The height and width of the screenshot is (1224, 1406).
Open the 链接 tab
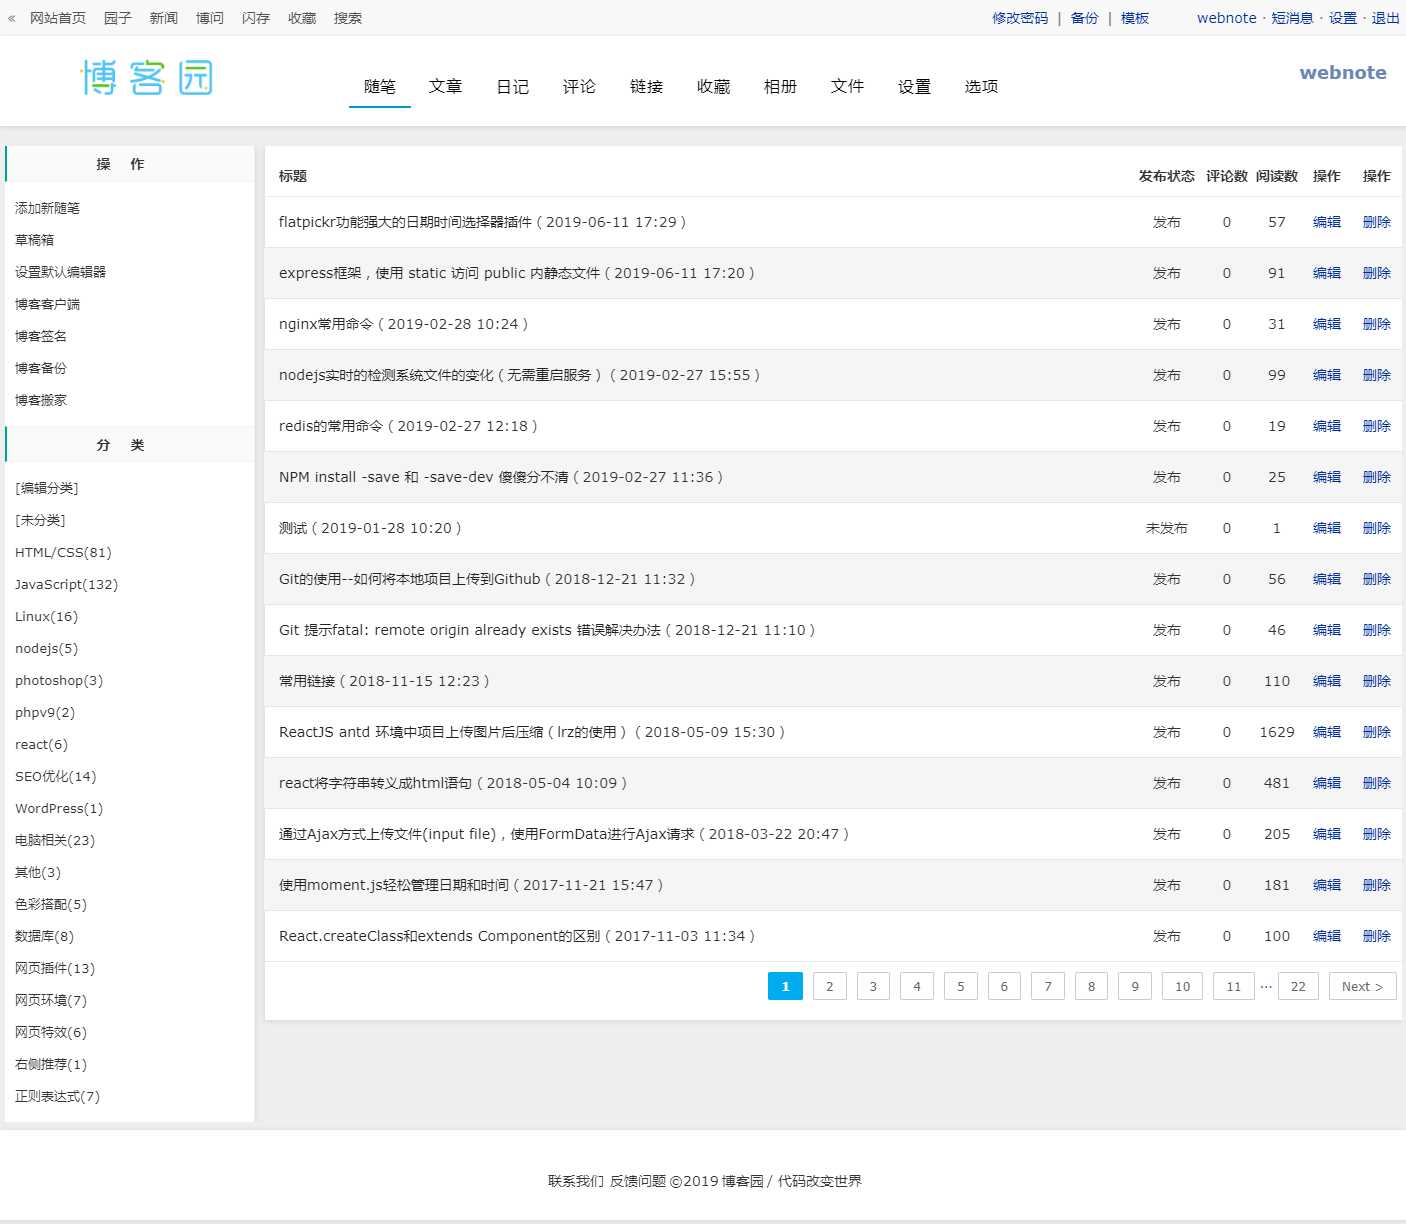point(647,87)
